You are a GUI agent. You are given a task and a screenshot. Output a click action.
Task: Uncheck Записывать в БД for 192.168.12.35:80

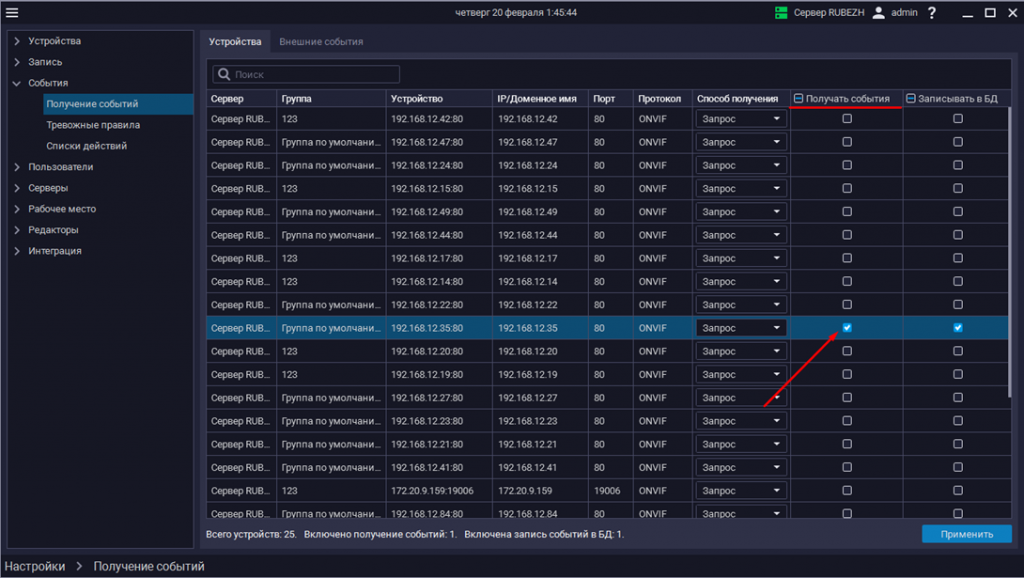[958, 328]
